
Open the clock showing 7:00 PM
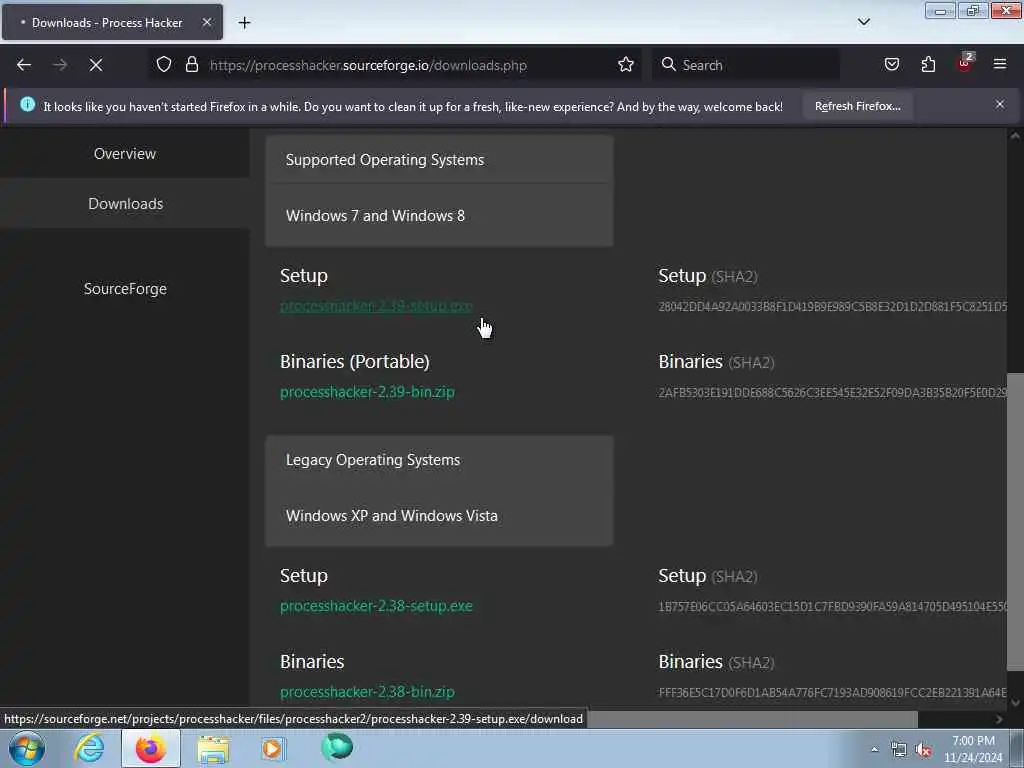pyautogui.click(x=973, y=749)
